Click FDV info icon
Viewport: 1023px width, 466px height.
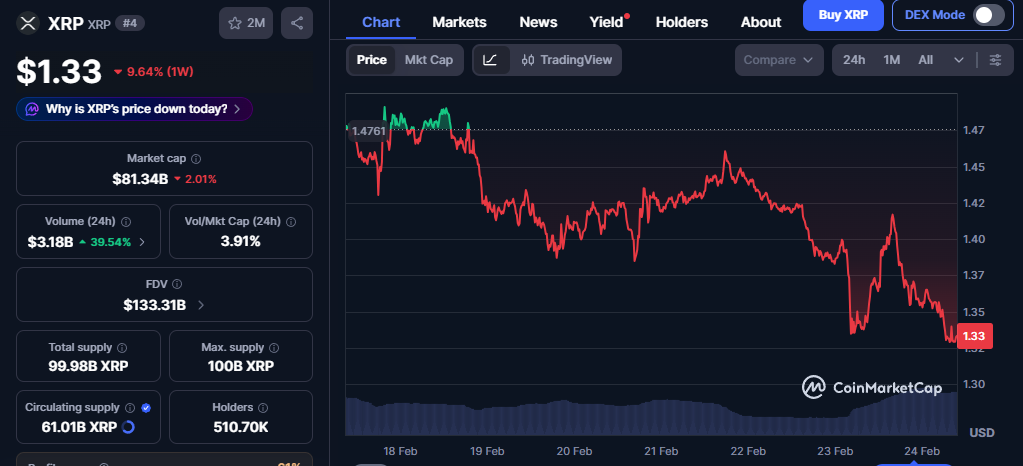tap(177, 285)
